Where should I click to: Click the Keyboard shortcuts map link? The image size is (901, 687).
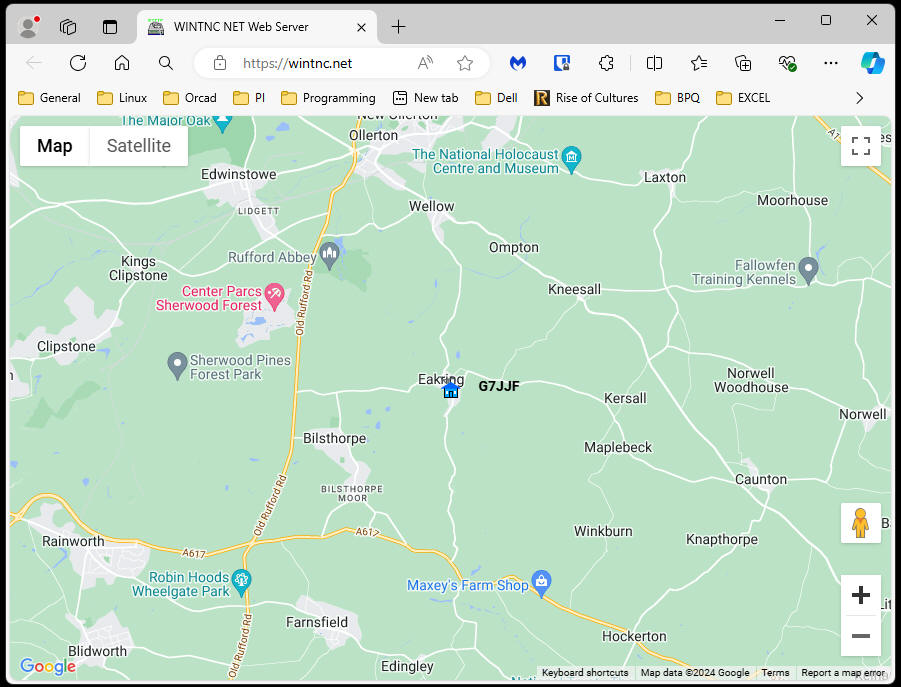[x=585, y=673]
